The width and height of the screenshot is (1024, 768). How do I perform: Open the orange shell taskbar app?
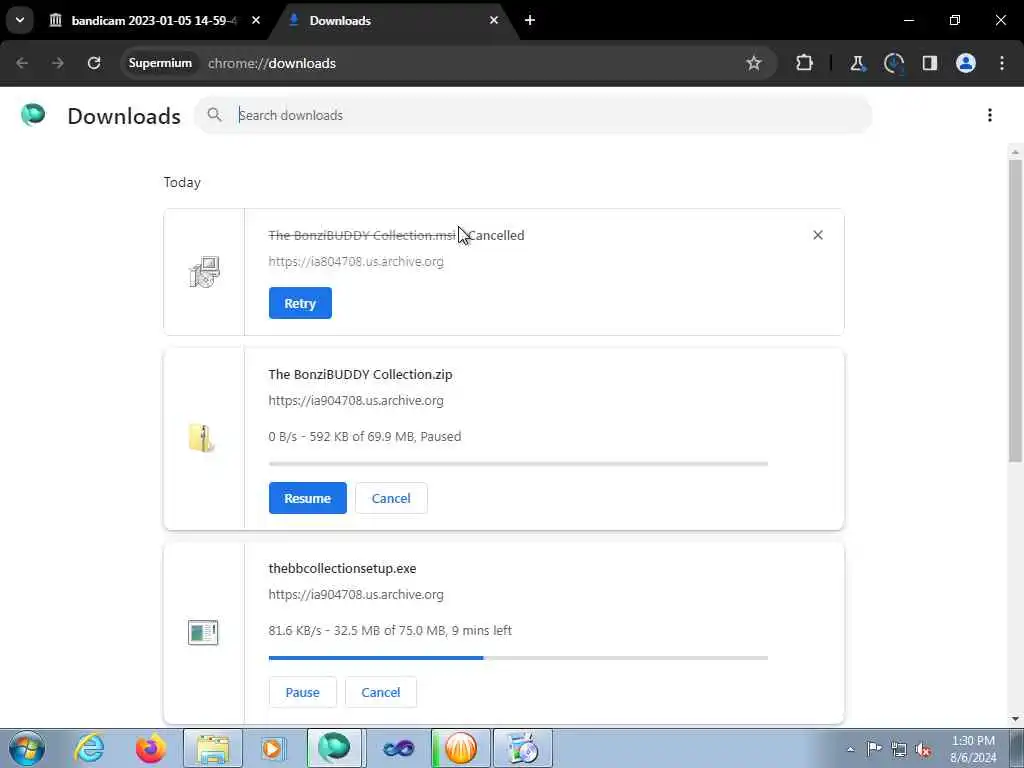(x=460, y=748)
